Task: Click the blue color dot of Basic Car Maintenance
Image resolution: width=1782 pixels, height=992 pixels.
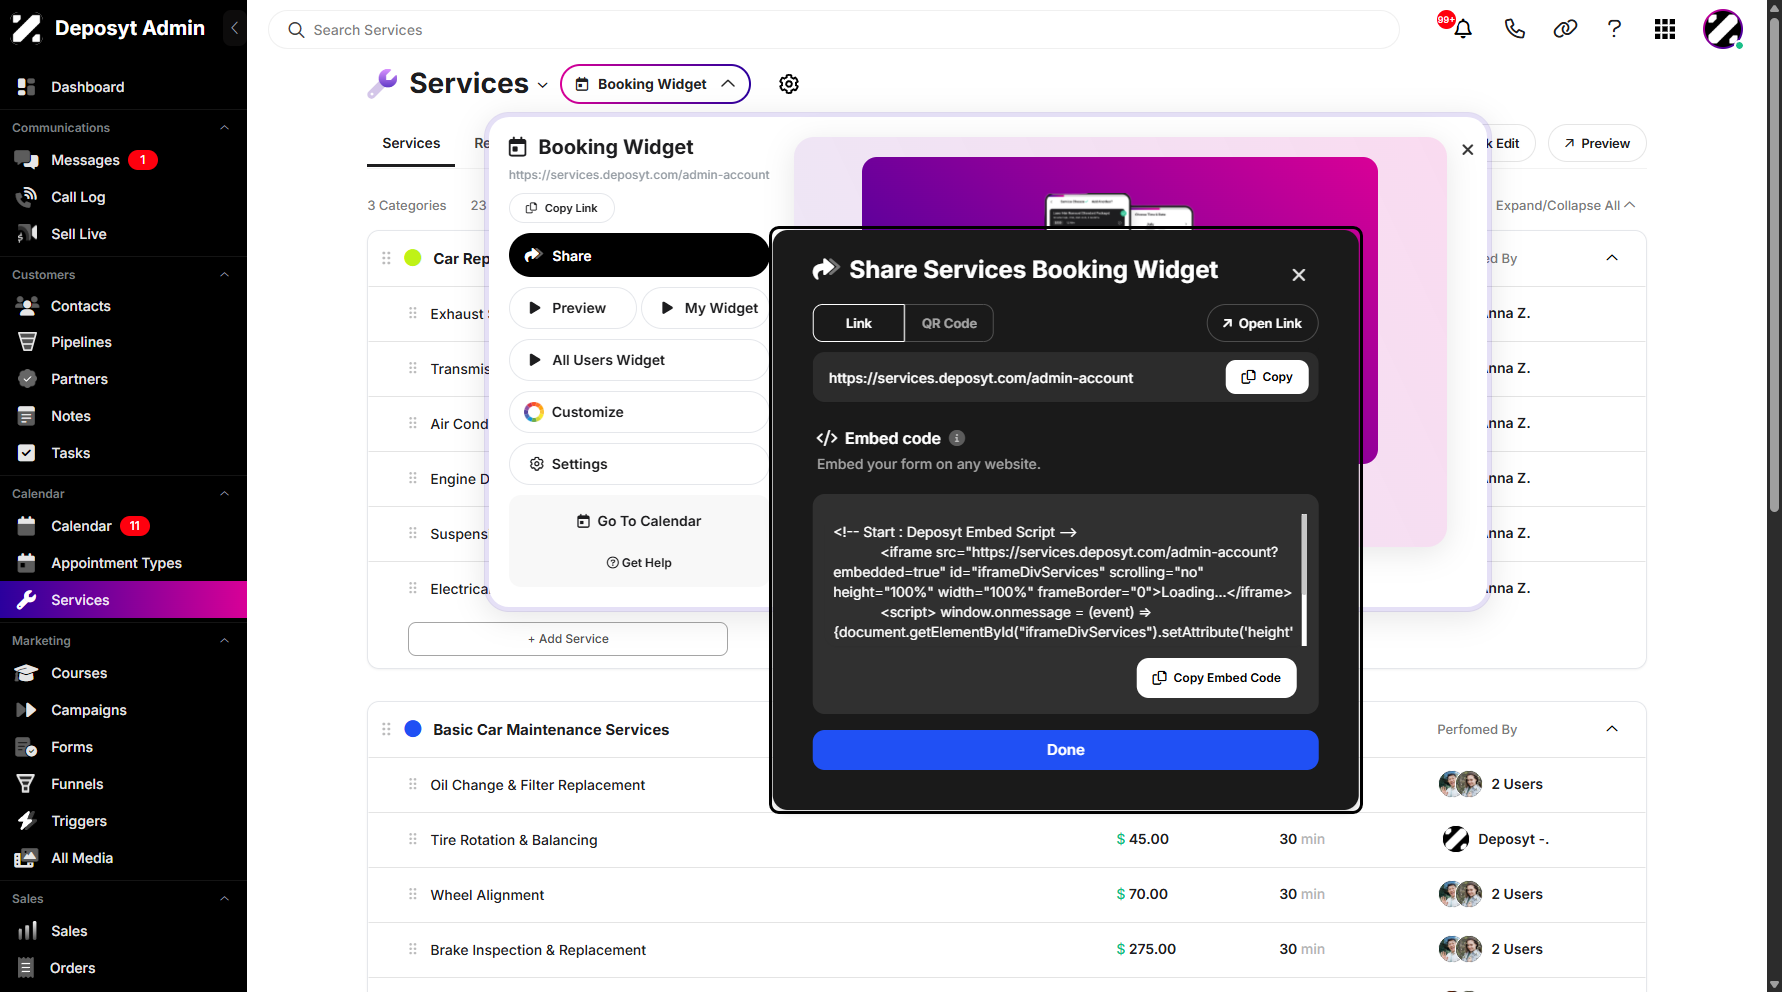Action: [413, 729]
